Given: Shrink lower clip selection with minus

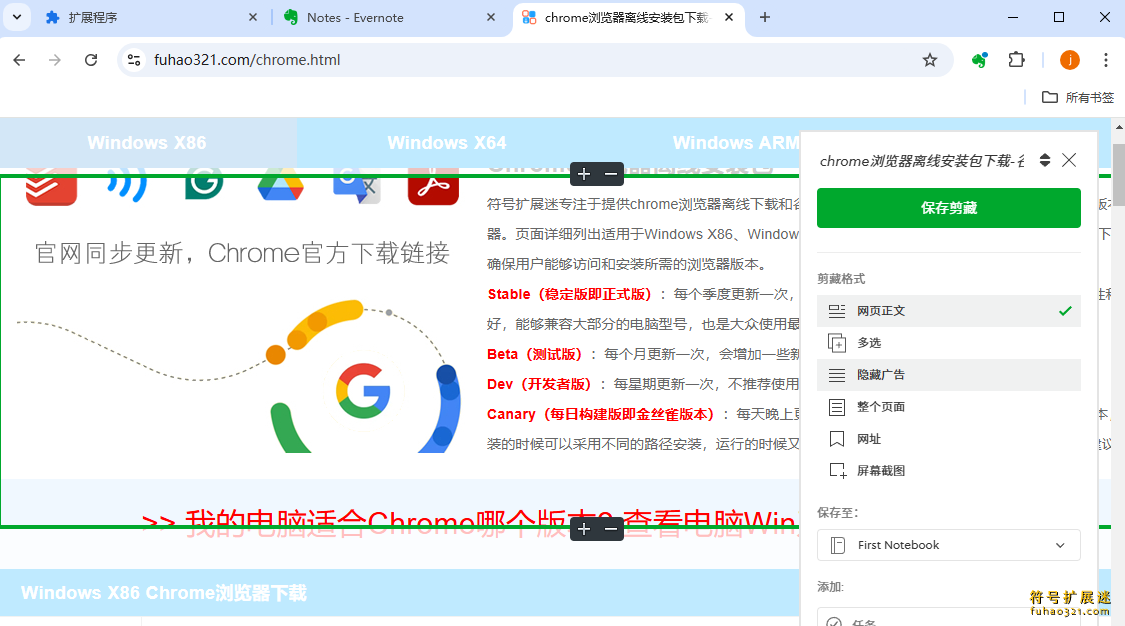Looking at the screenshot, I should [611, 529].
